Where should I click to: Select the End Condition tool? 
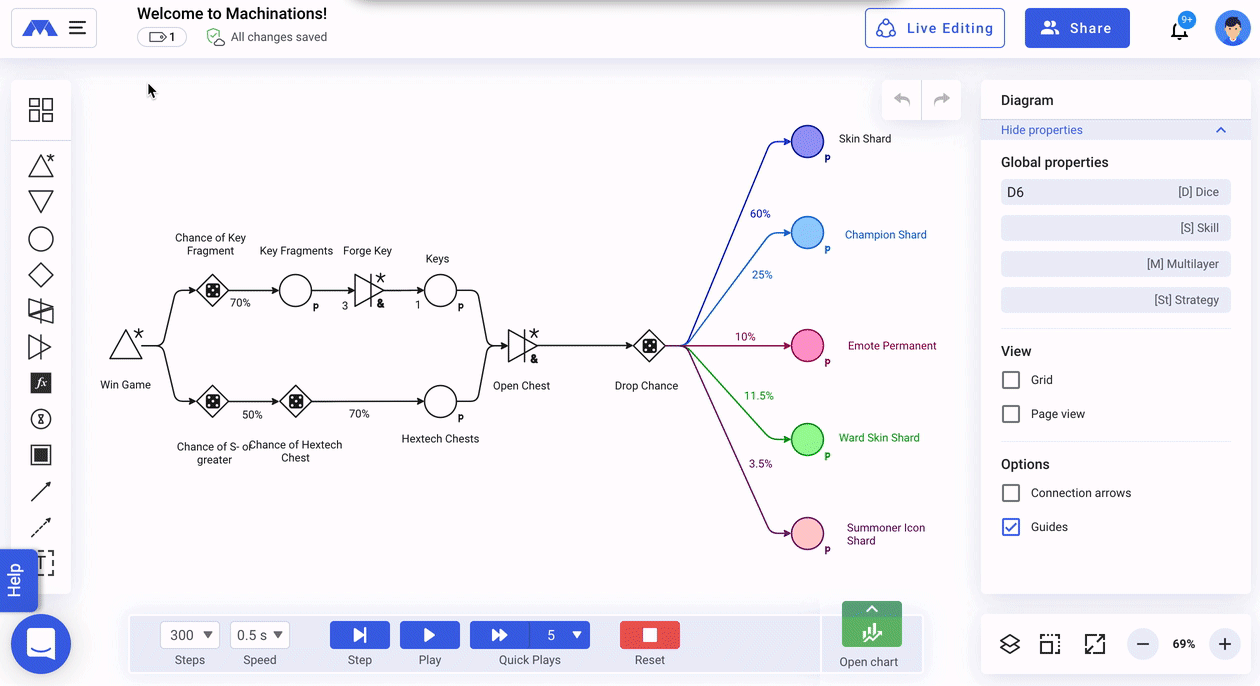[x=41, y=455]
